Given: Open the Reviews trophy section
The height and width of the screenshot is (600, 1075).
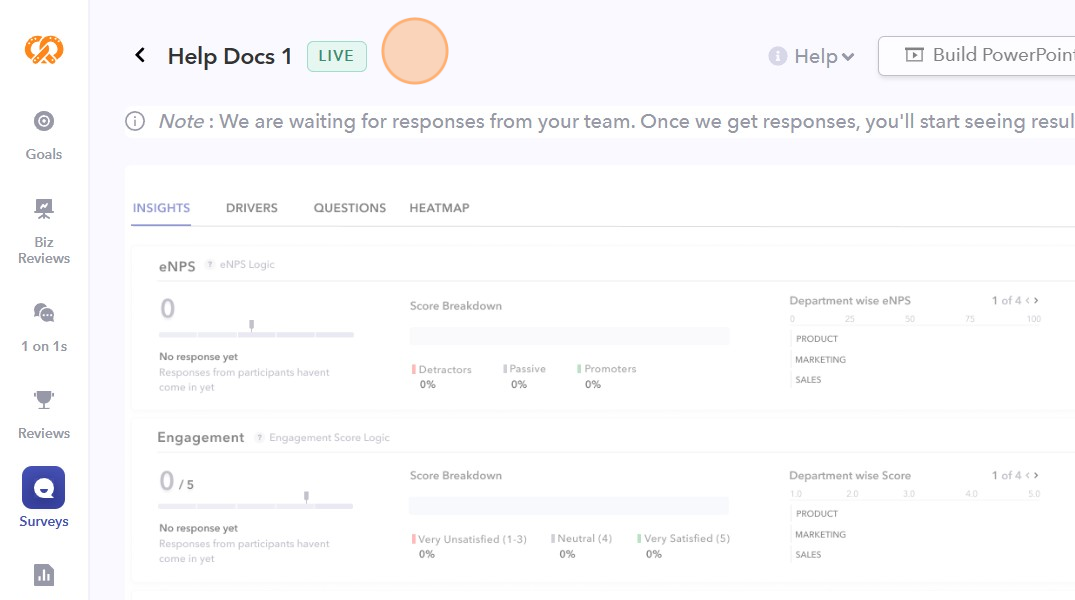Looking at the screenshot, I should click(x=44, y=413).
